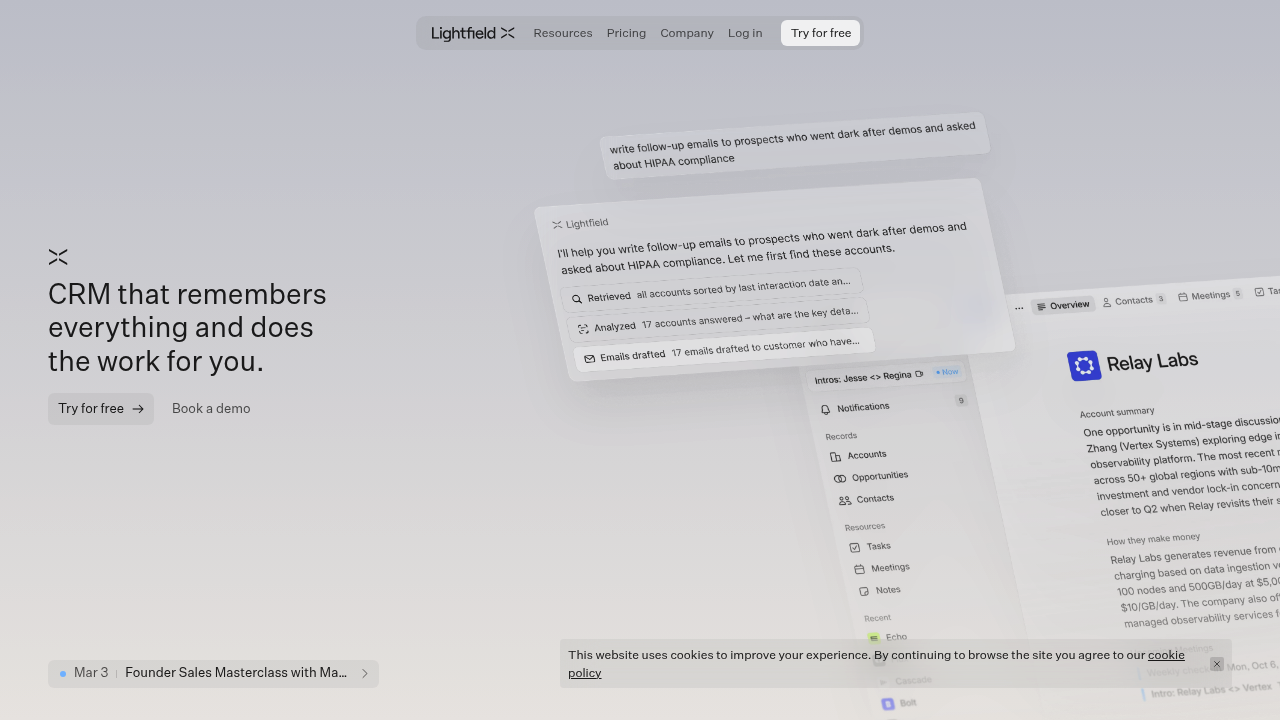Click the Lightfield logo in the navbar
Screen dimensions: 1280x720
coord(472,33)
